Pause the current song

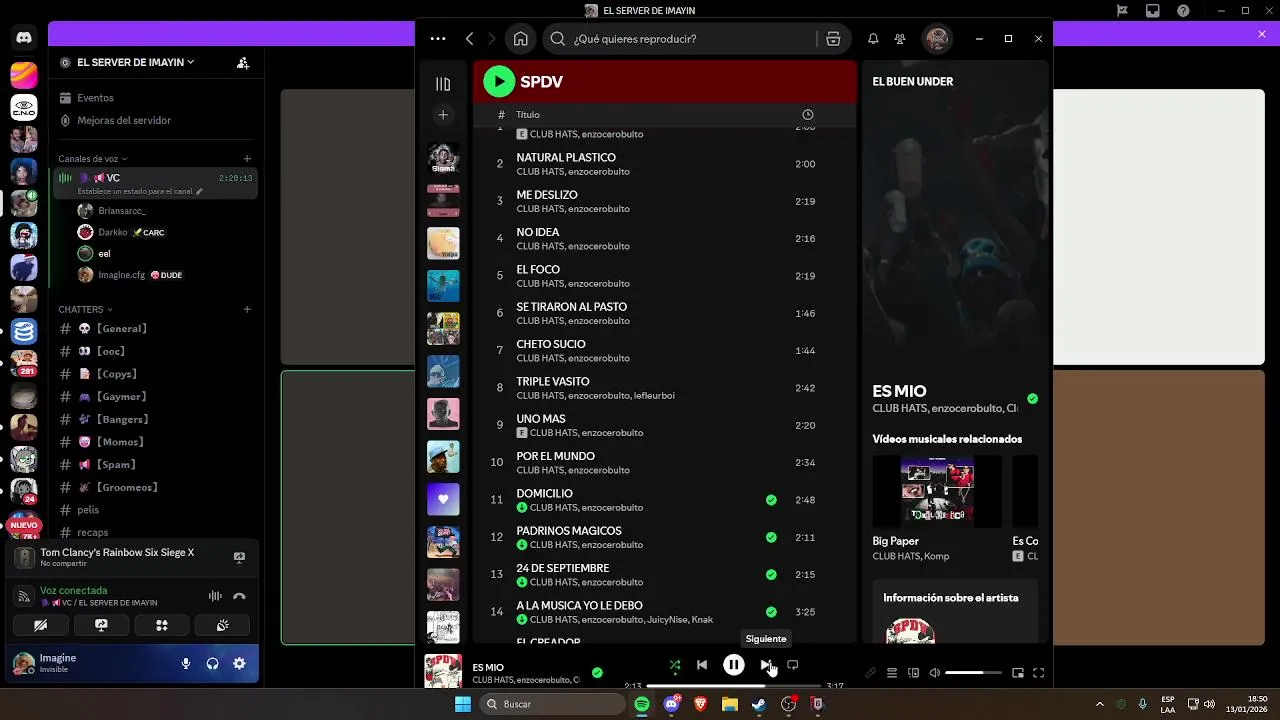733,665
